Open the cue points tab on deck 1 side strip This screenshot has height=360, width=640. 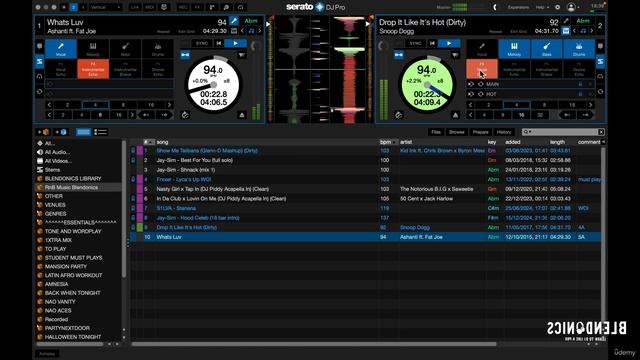40,46
